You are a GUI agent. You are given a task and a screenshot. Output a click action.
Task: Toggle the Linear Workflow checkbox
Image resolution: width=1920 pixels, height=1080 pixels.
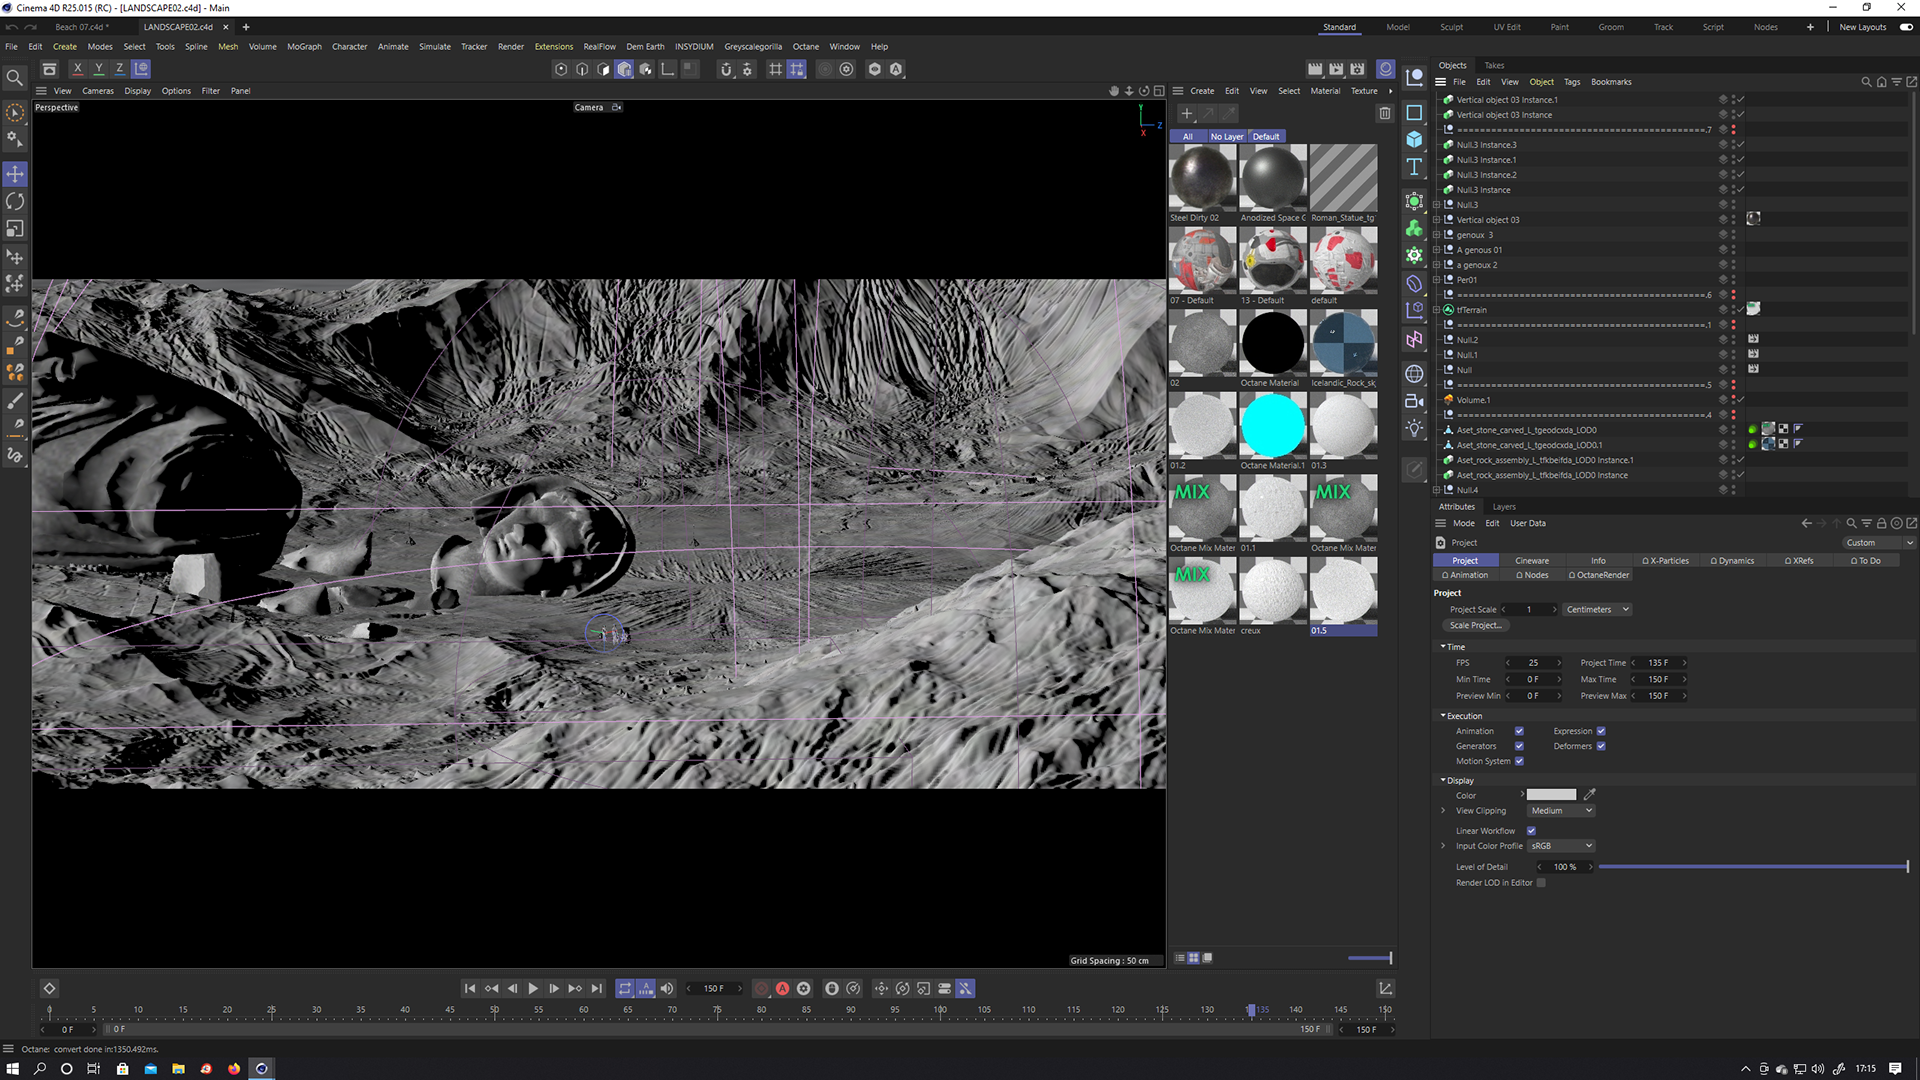click(1531, 831)
